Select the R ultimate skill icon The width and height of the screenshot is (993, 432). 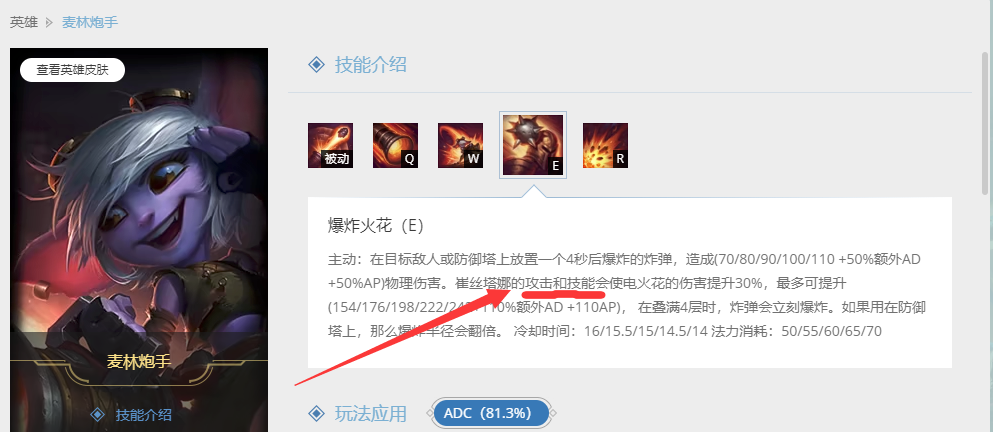[x=605, y=146]
